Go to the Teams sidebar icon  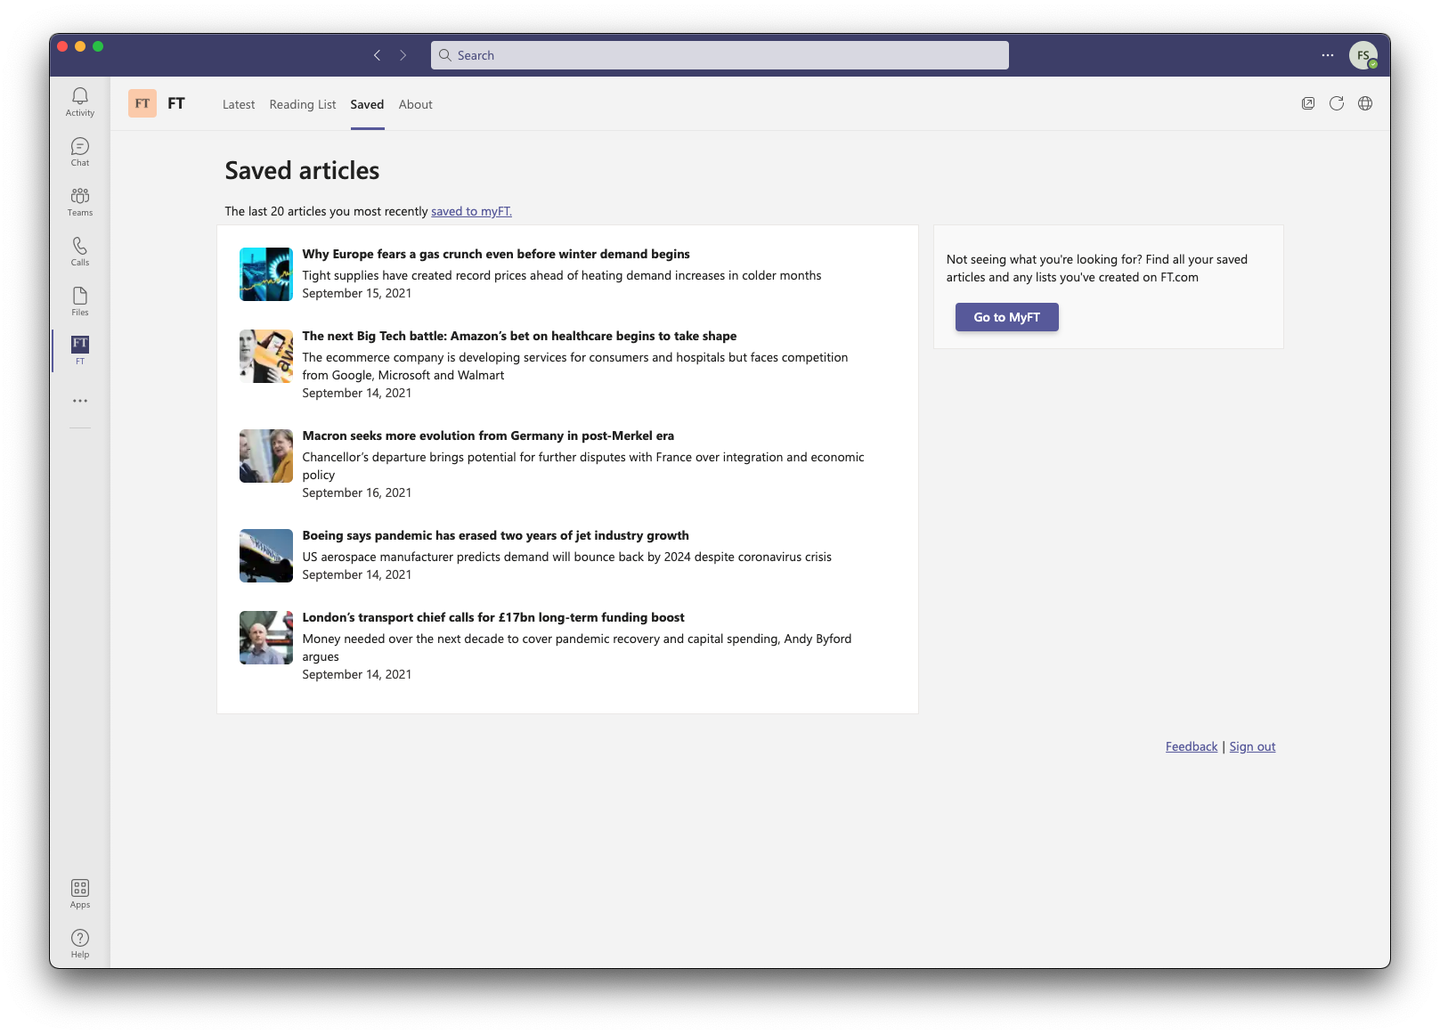[80, 200]
